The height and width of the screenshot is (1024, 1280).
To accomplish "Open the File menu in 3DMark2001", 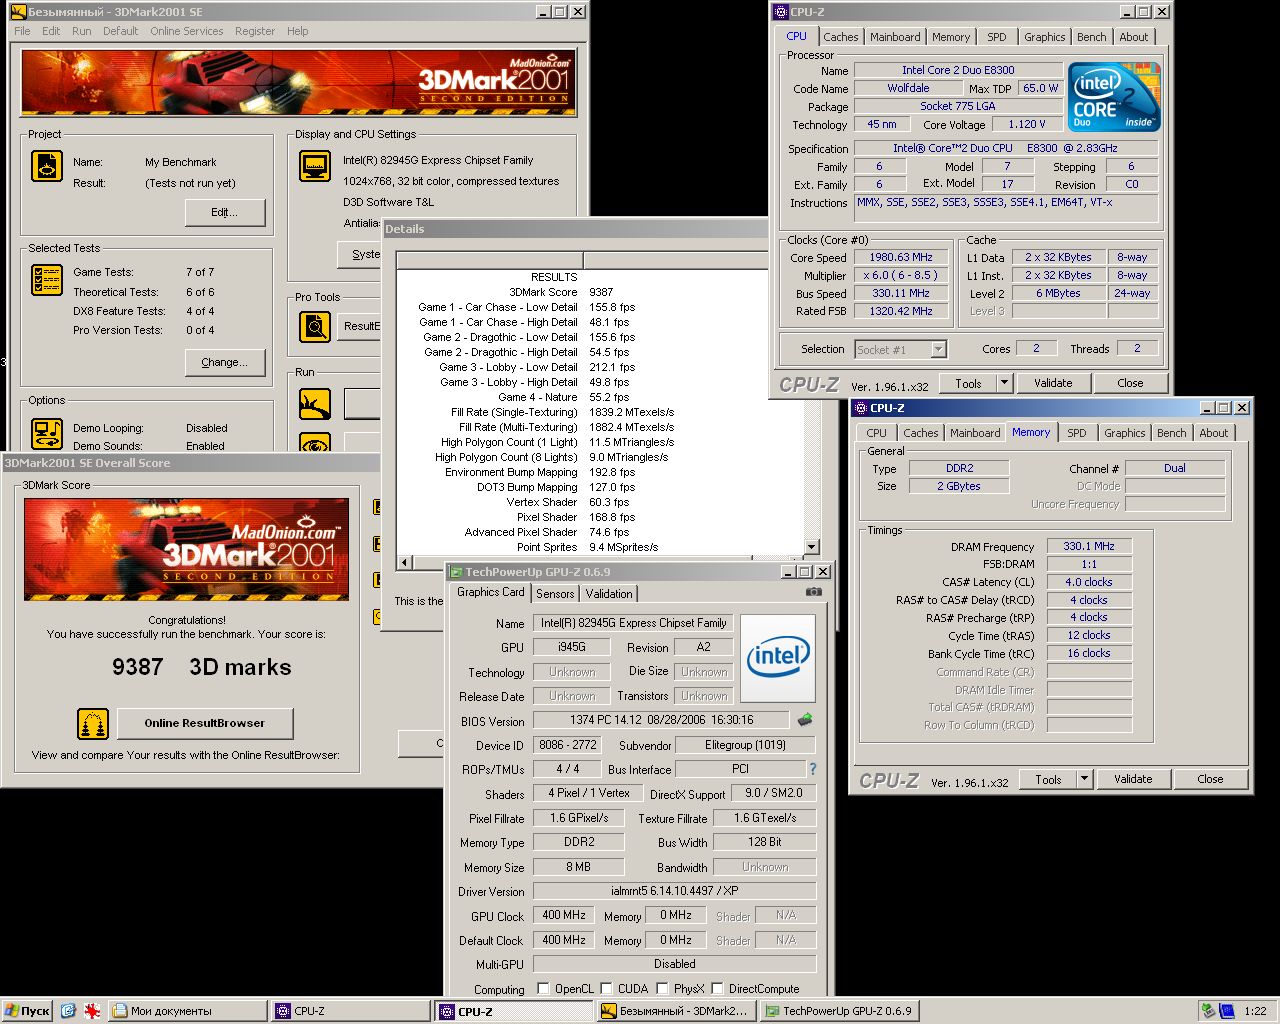I will [x=22, y=31].
